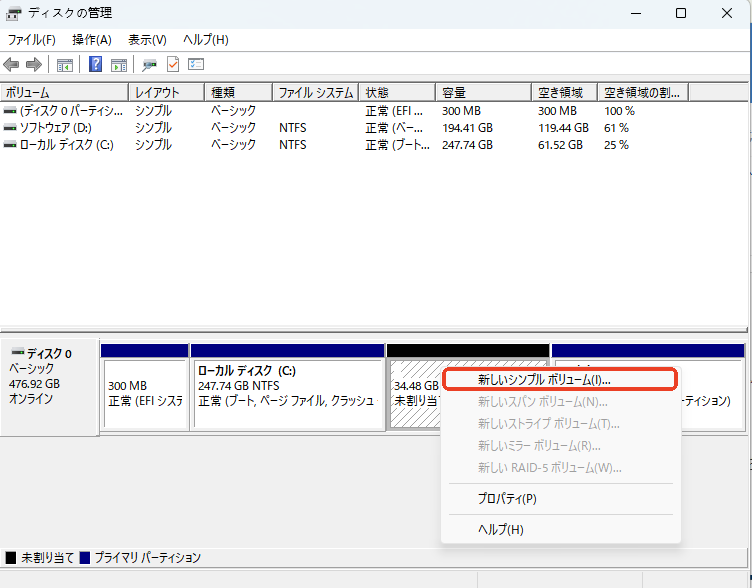Sort by the 状態 column header
This screenshot has height=588, width=752.
397,93
